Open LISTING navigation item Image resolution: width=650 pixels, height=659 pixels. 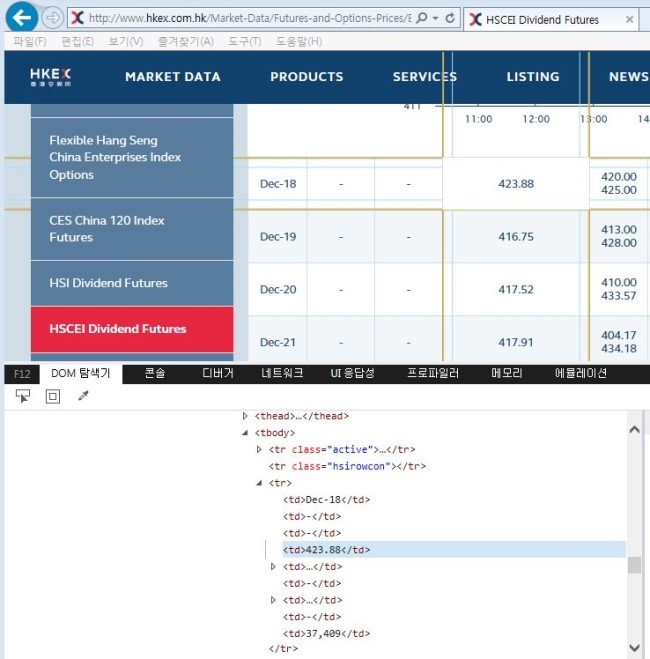pyautogui.click(x=533, y=77)
